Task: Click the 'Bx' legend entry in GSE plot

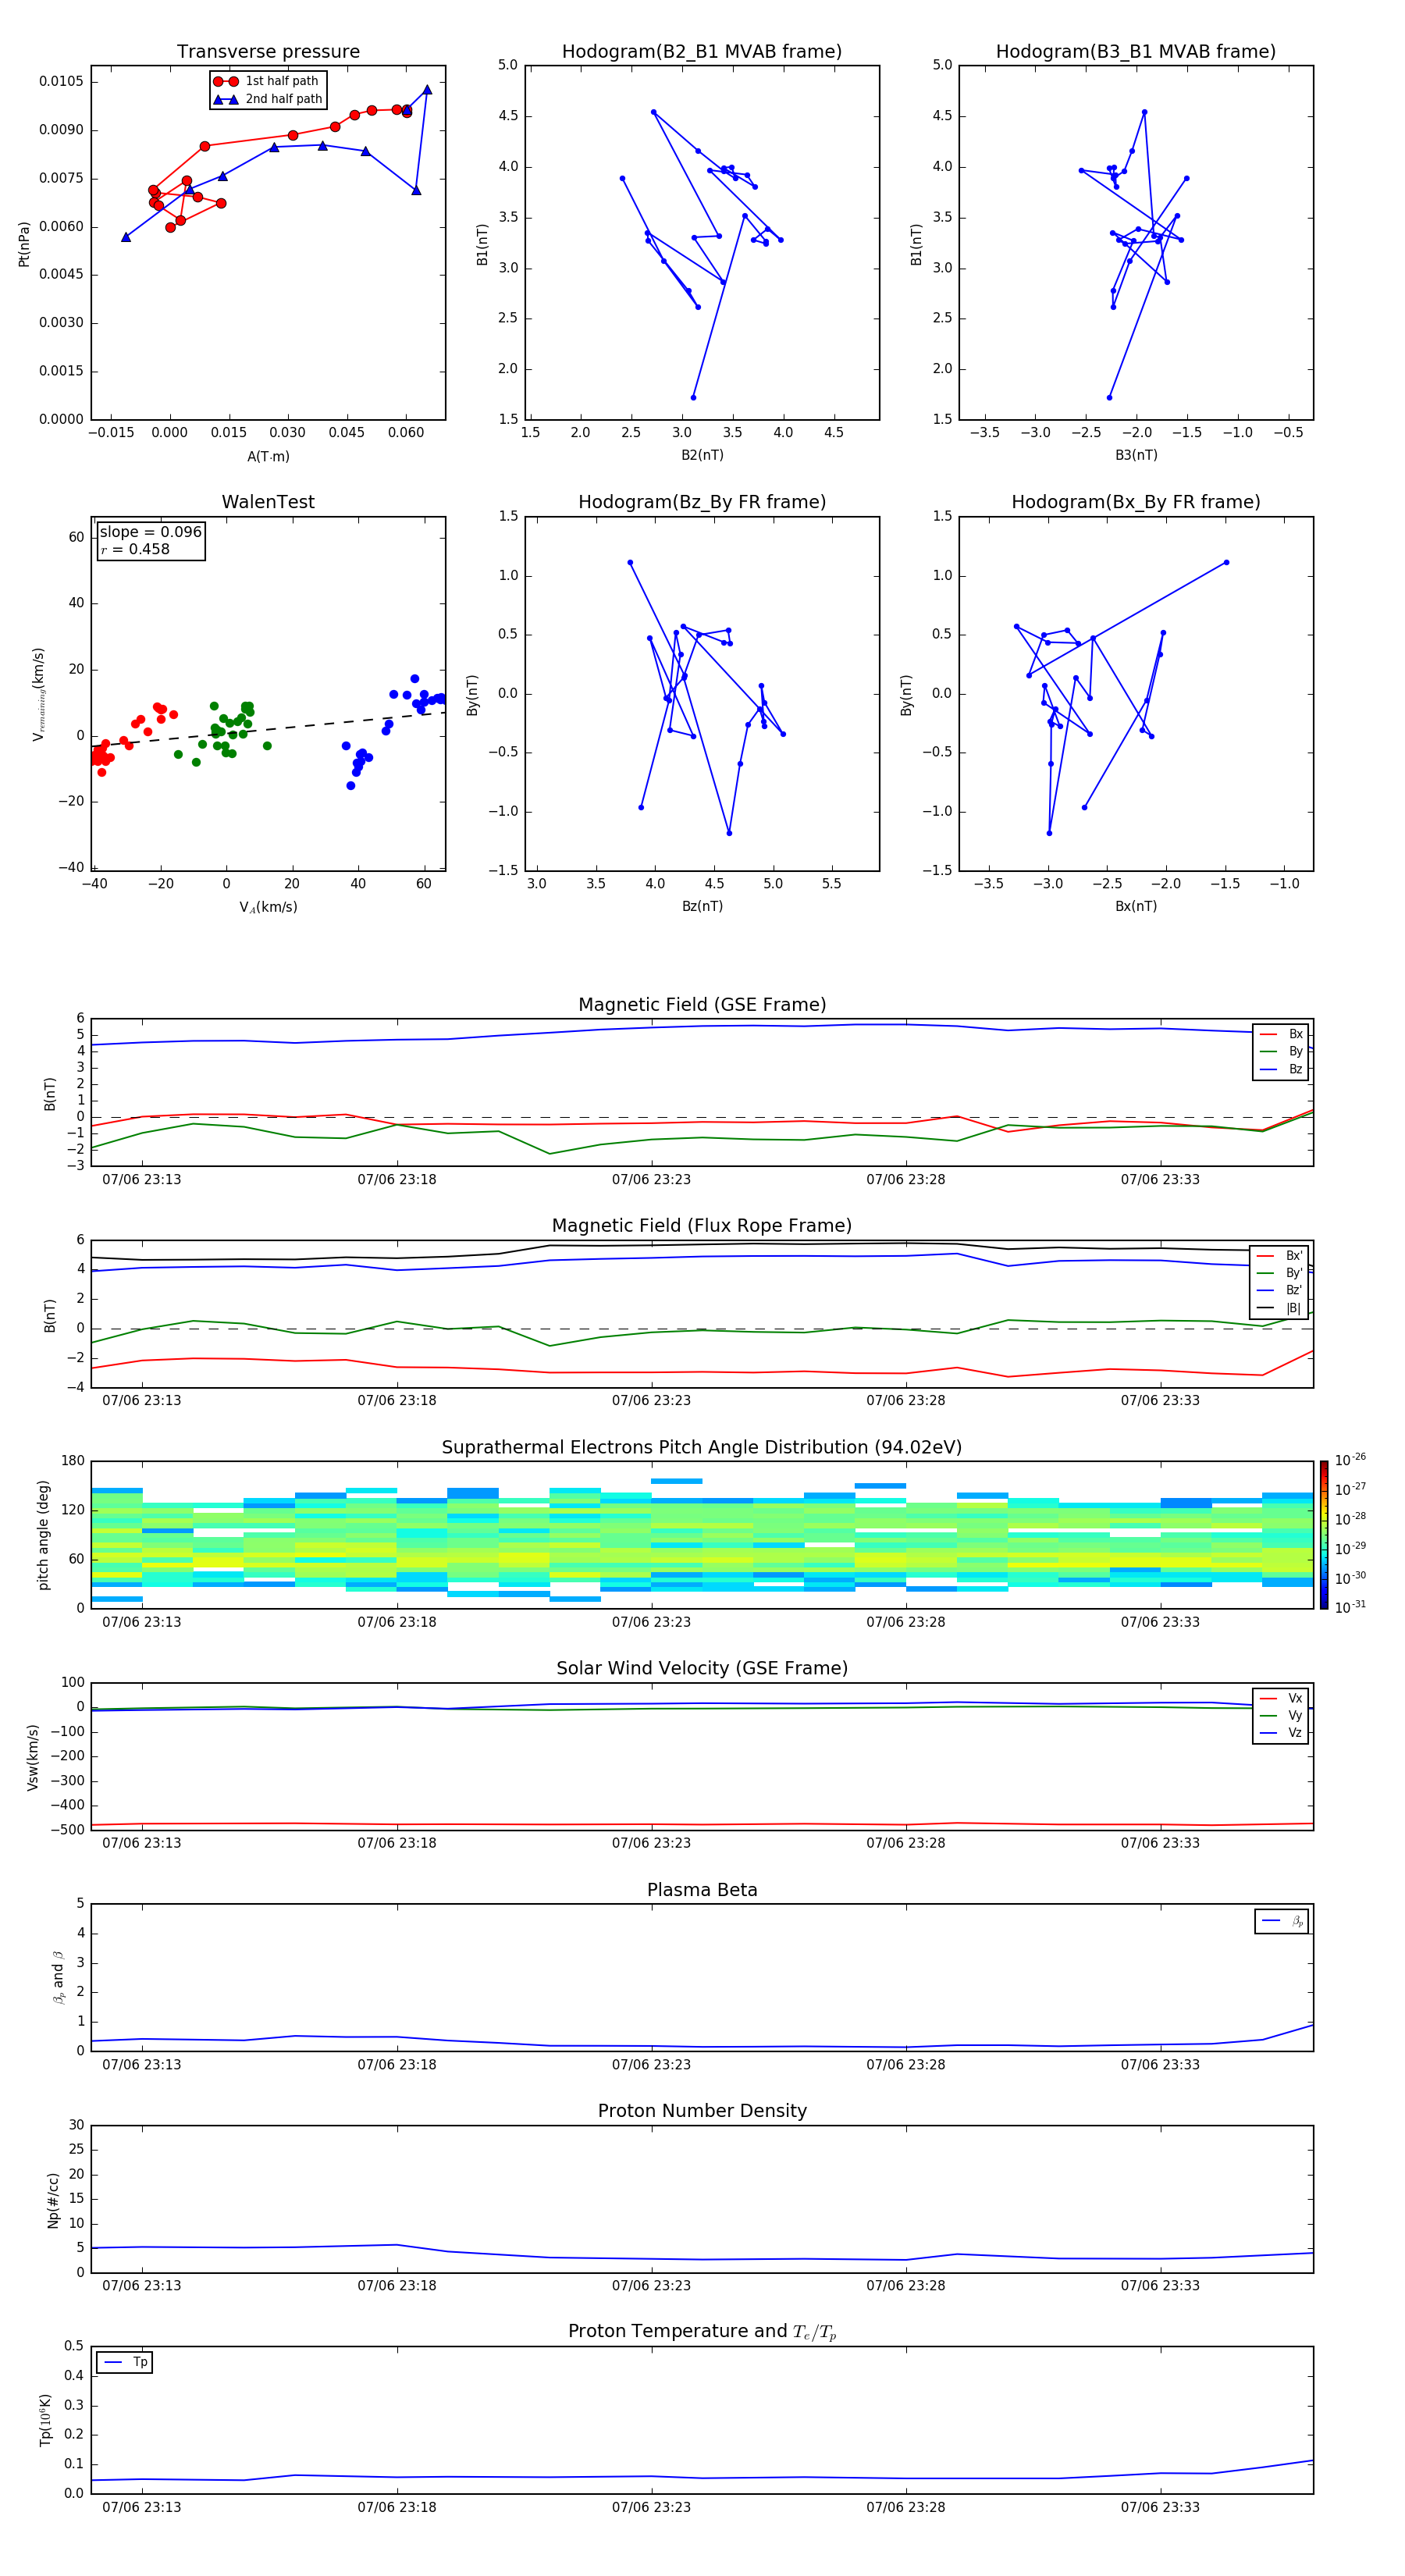Action: 1281,1034
